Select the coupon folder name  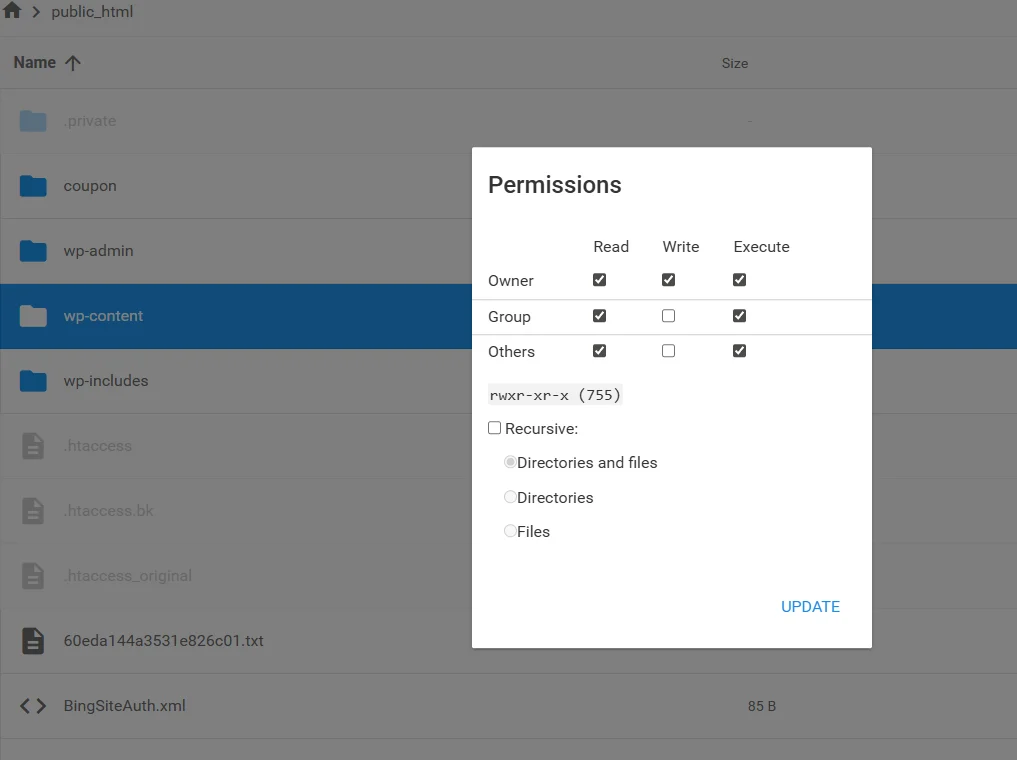point(90,186)
